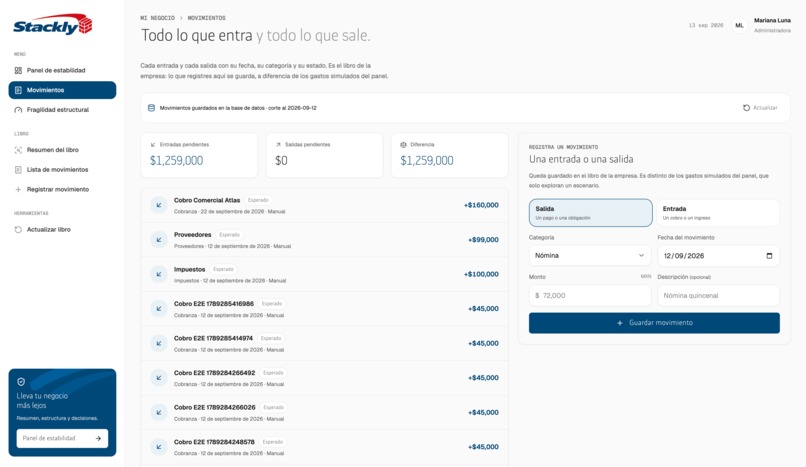
Task: Click Cobro E2E 1789284248578 row icon
Action: 159,447
